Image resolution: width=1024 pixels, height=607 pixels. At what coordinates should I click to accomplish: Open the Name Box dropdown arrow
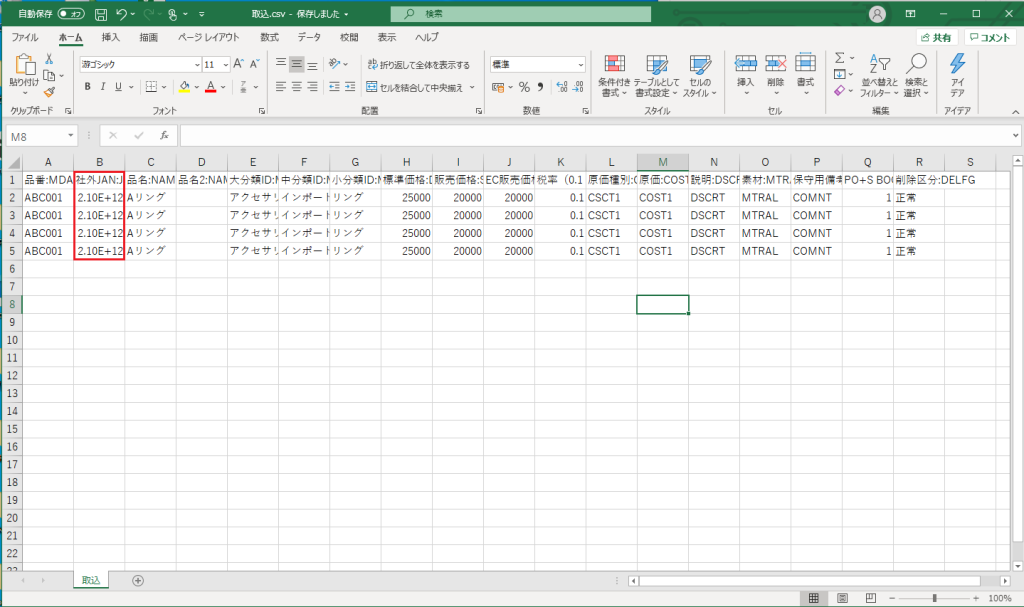coord(70,135)
